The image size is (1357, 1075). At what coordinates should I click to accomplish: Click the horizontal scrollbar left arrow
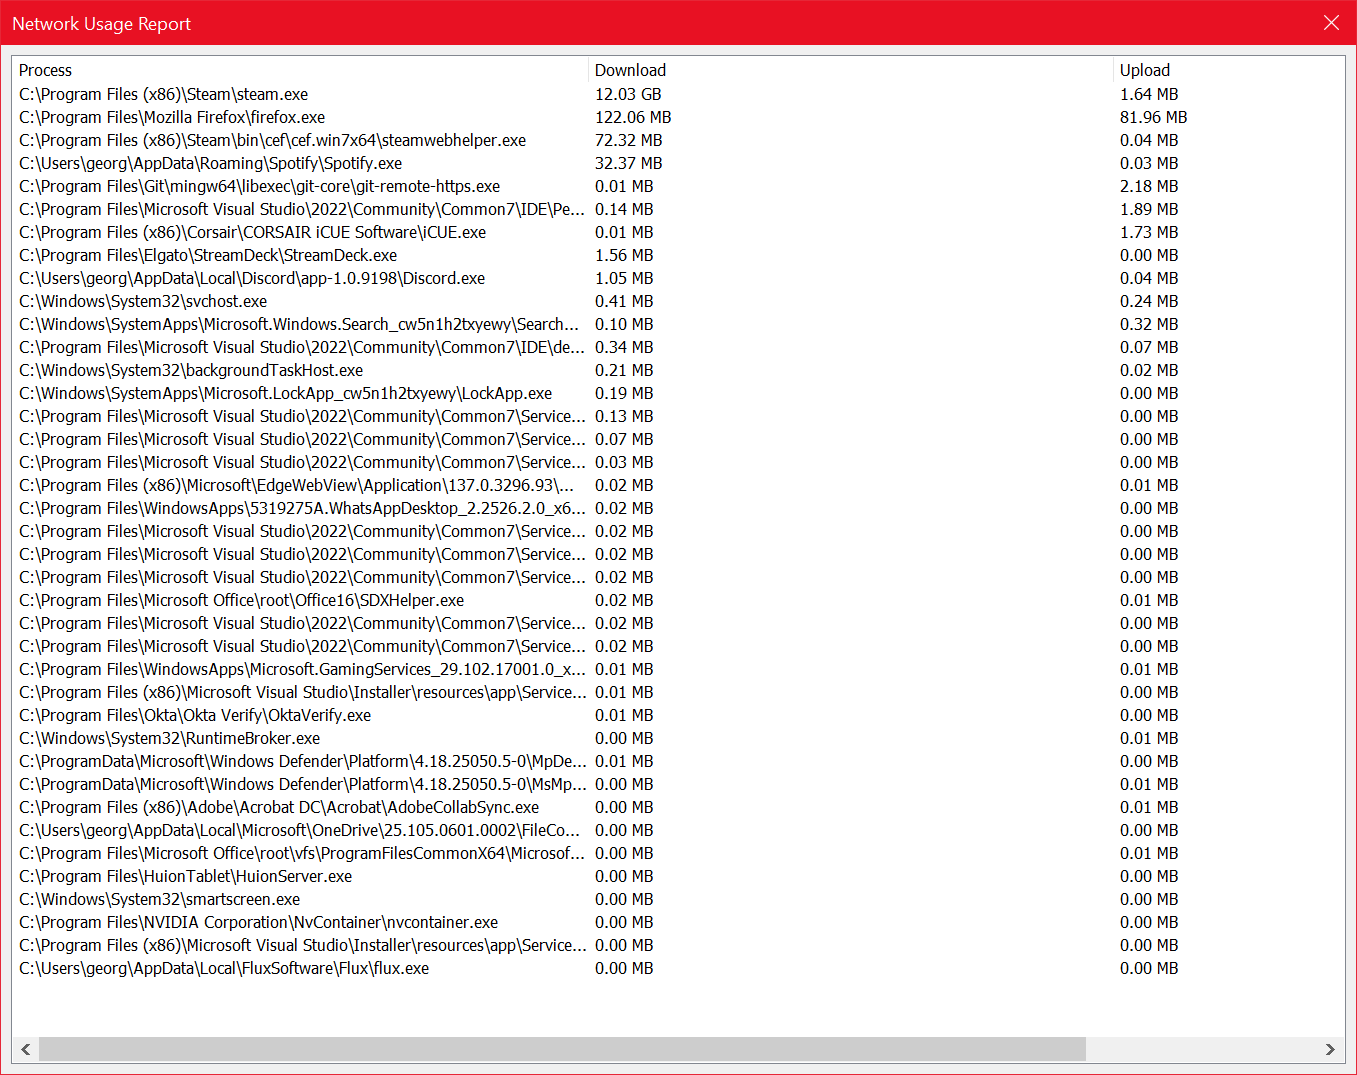[x=26, y=1049]
